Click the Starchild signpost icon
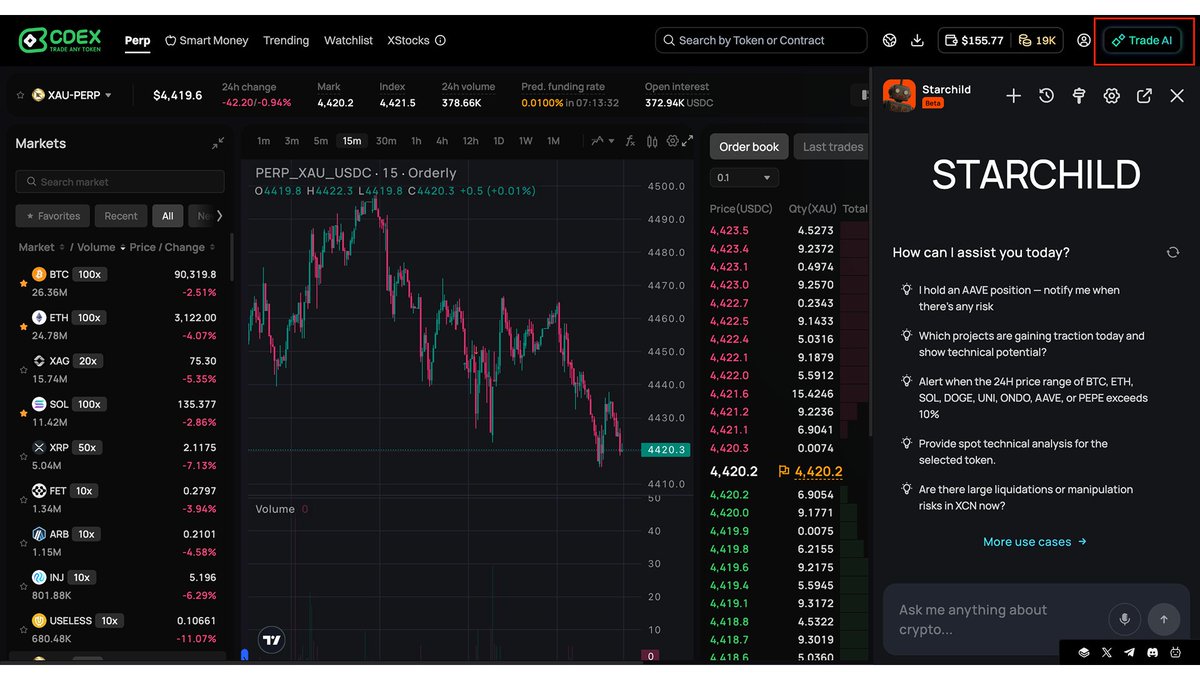Screen dimensions: 1200x680 coord(1079,96)
